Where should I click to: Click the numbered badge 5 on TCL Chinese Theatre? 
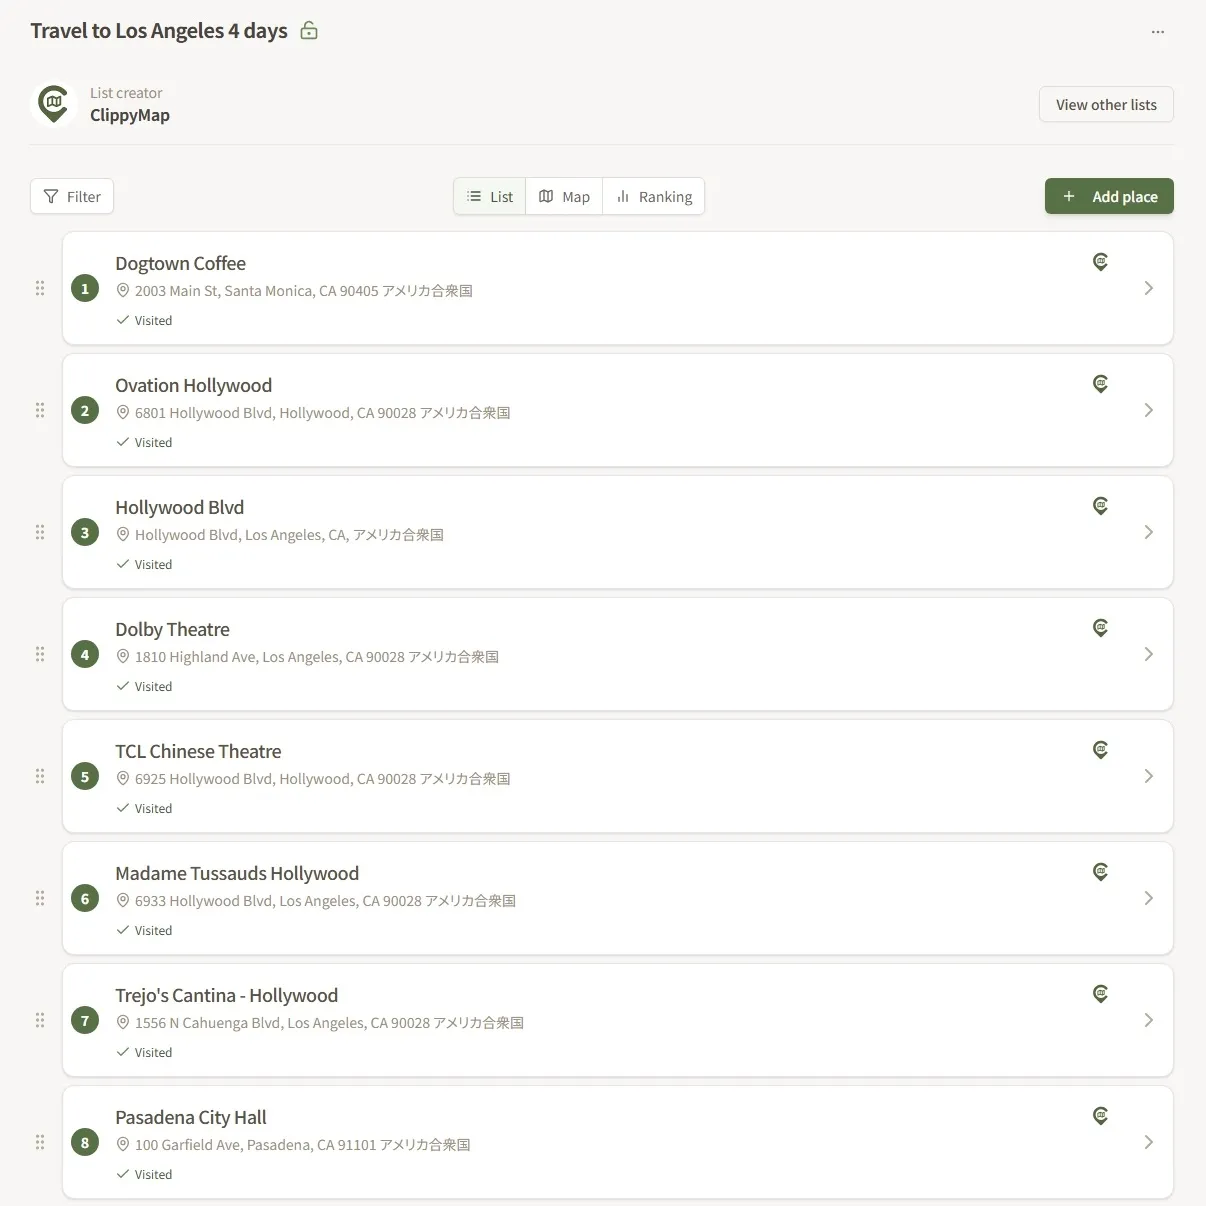[85, 776]
